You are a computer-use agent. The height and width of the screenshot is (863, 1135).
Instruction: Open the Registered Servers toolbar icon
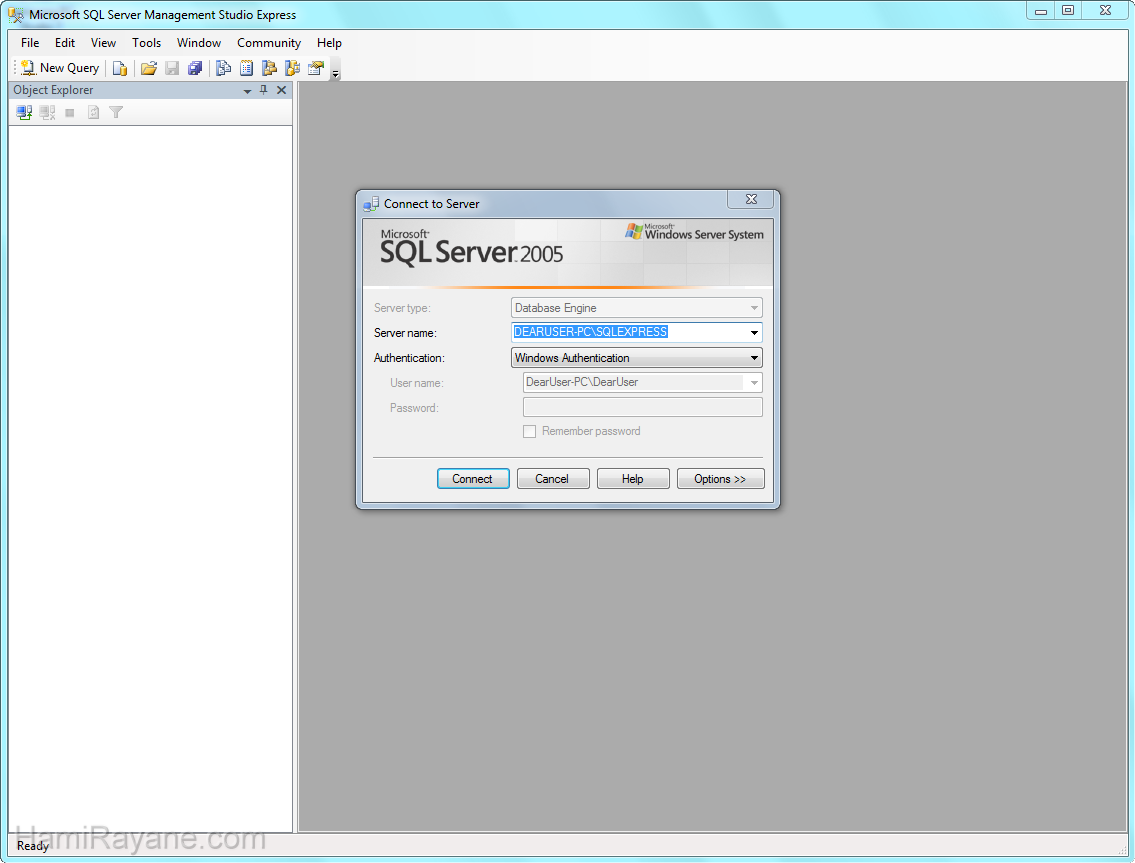coord(224,68)
